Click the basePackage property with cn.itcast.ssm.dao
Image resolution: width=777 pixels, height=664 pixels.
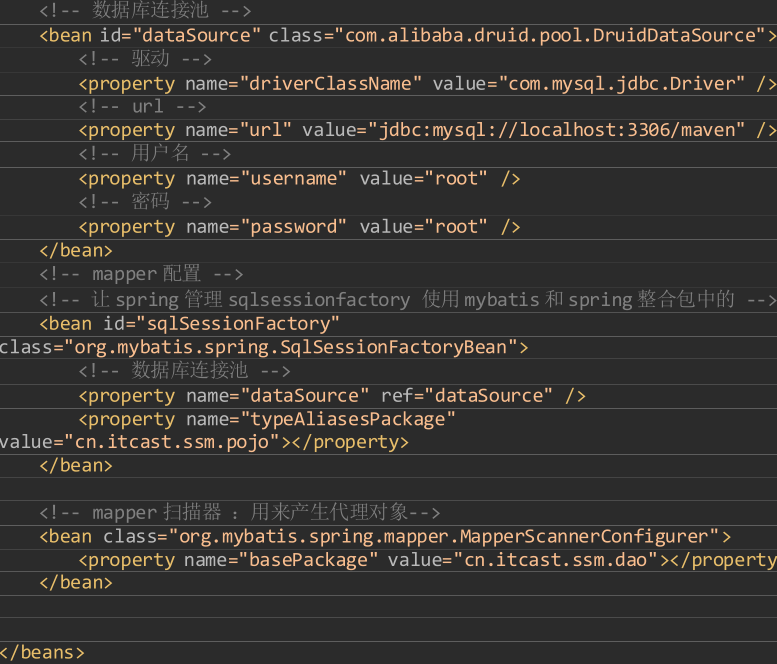coord(427,560)
